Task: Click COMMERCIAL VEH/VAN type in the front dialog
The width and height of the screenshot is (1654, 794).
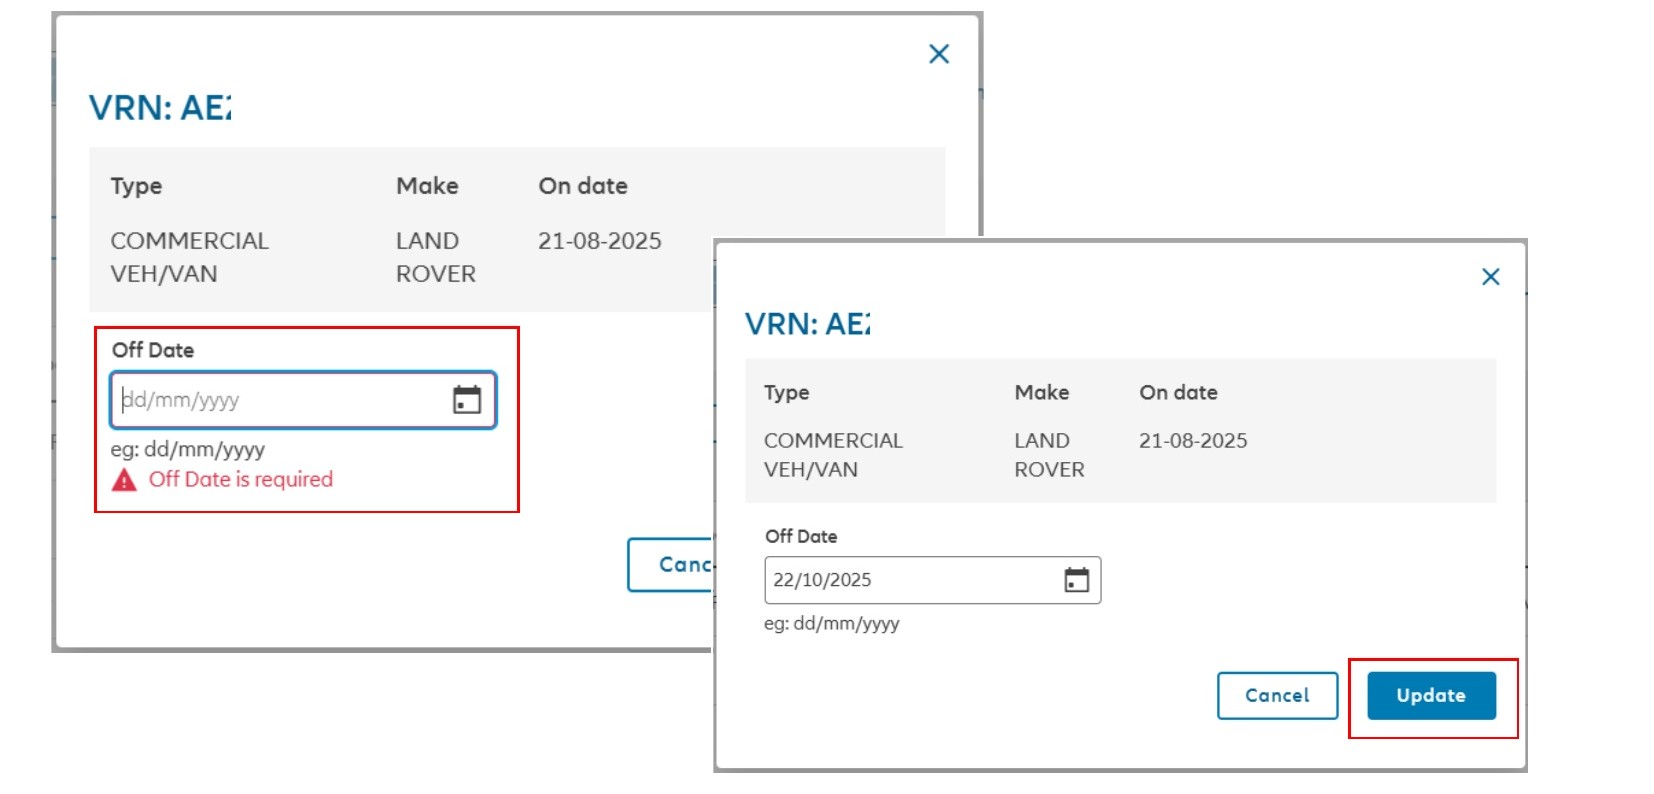Action: (833, 455)
